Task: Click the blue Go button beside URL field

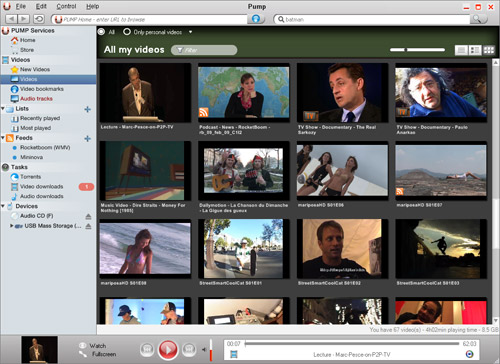Action: (x=256, y=19)
